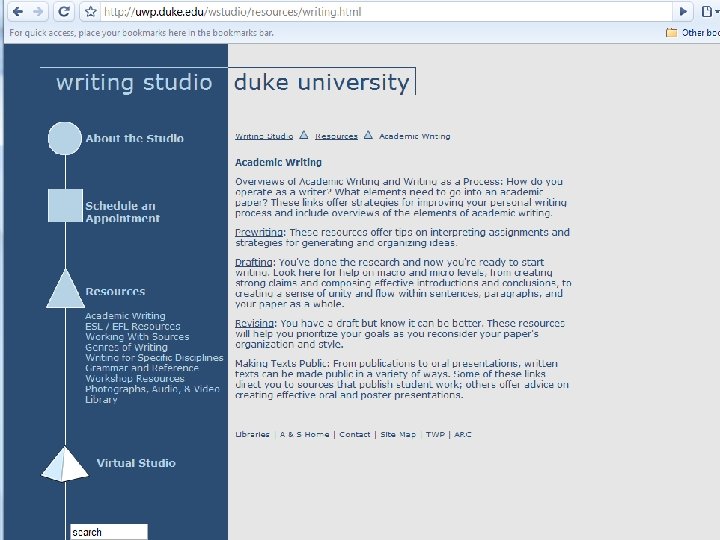The image size is (720, 540).
Task: Click the triangle icon for Resources
Action: 65,289
